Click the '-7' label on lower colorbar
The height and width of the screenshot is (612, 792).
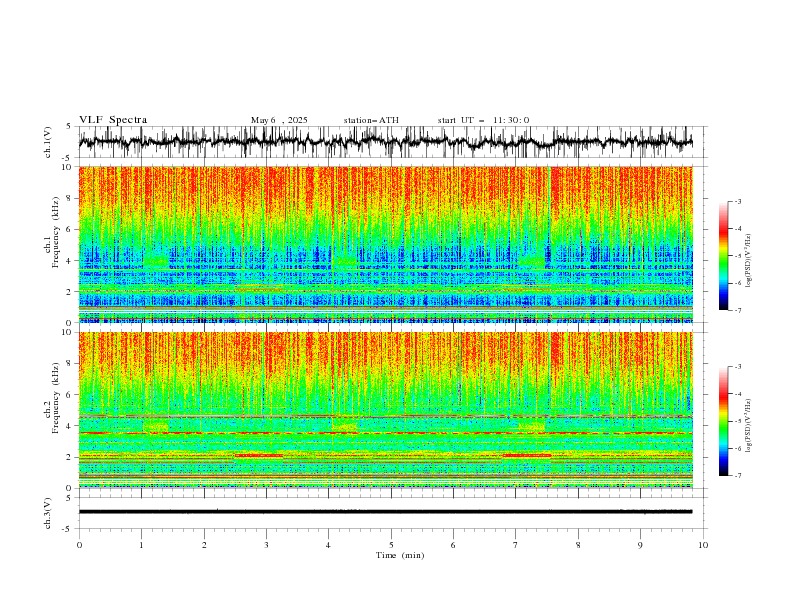tap(737, 476)
